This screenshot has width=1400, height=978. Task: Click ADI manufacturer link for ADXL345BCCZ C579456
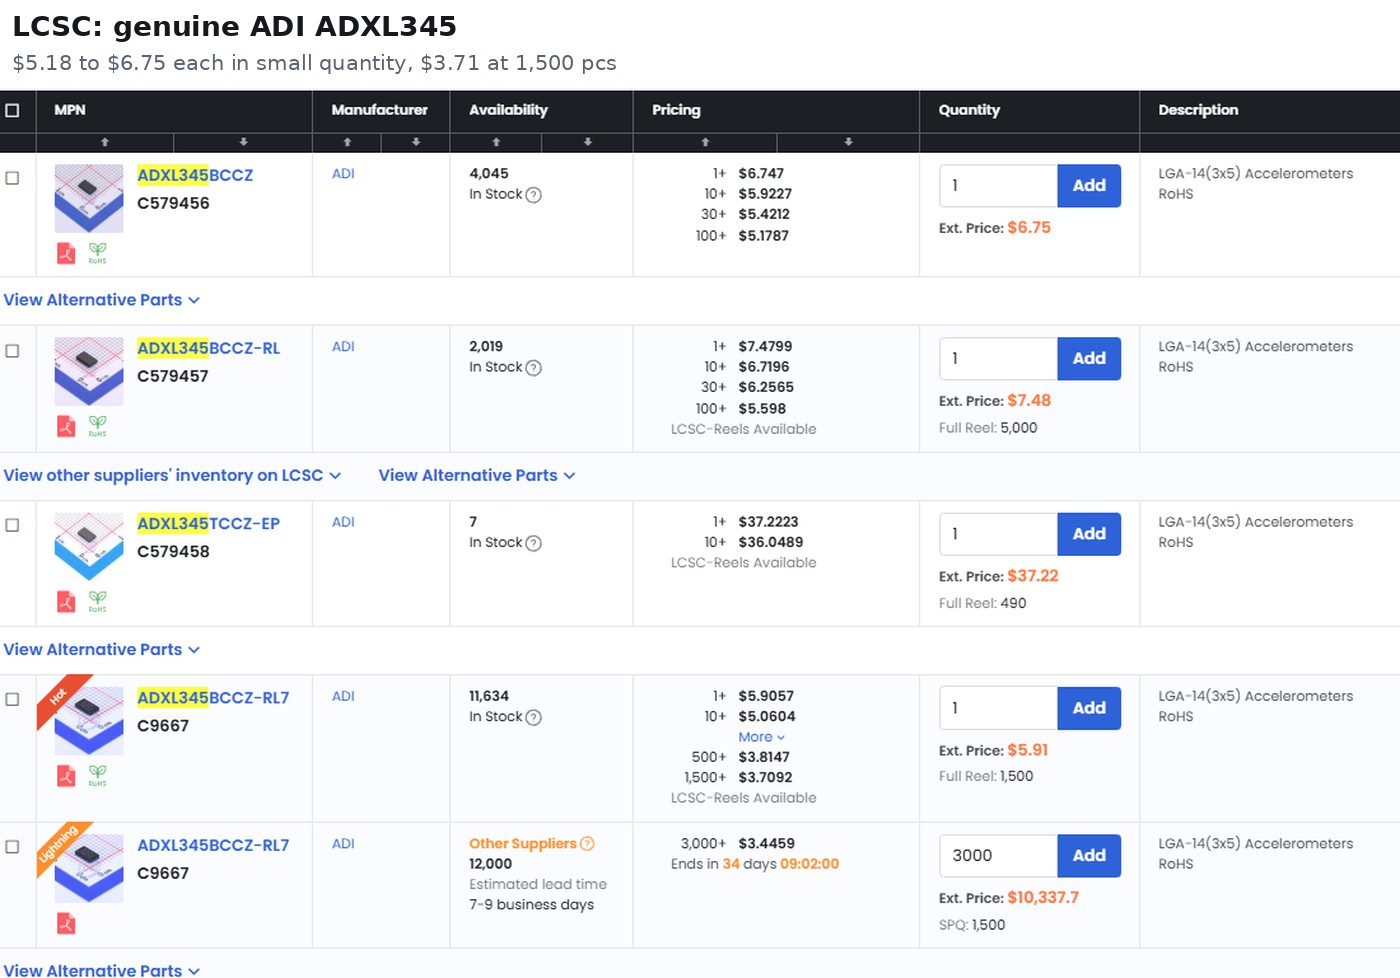343,174
